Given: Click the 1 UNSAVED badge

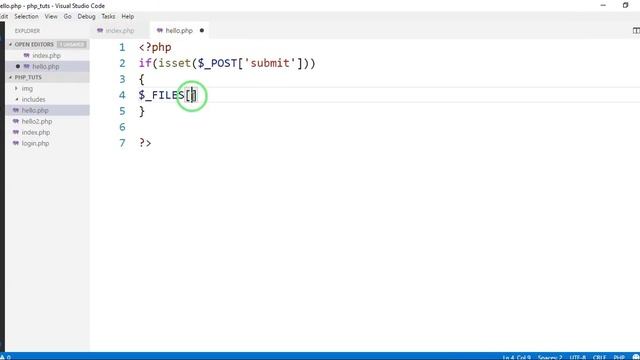Looking at the screenshot, I should [72, 44].
